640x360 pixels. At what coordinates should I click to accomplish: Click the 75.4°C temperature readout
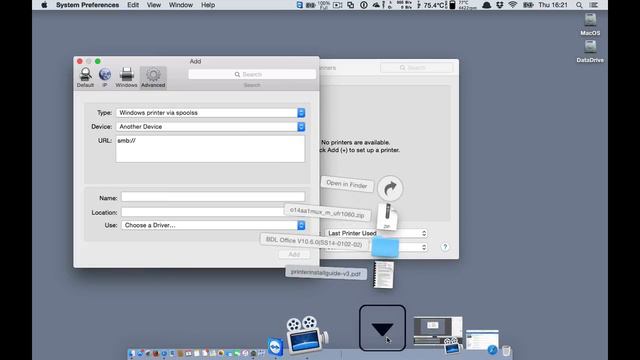tap(434, 5)
